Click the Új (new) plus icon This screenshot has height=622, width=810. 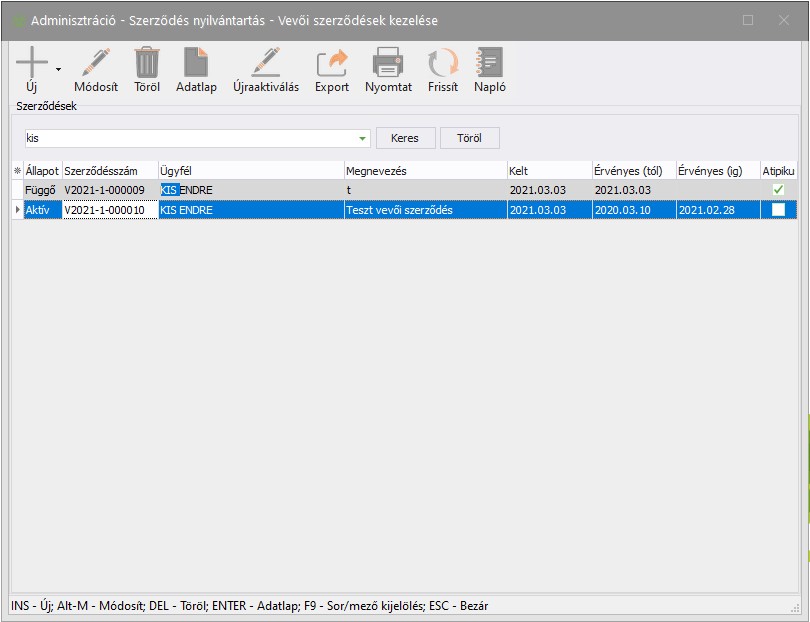click(x=32, y=64)
